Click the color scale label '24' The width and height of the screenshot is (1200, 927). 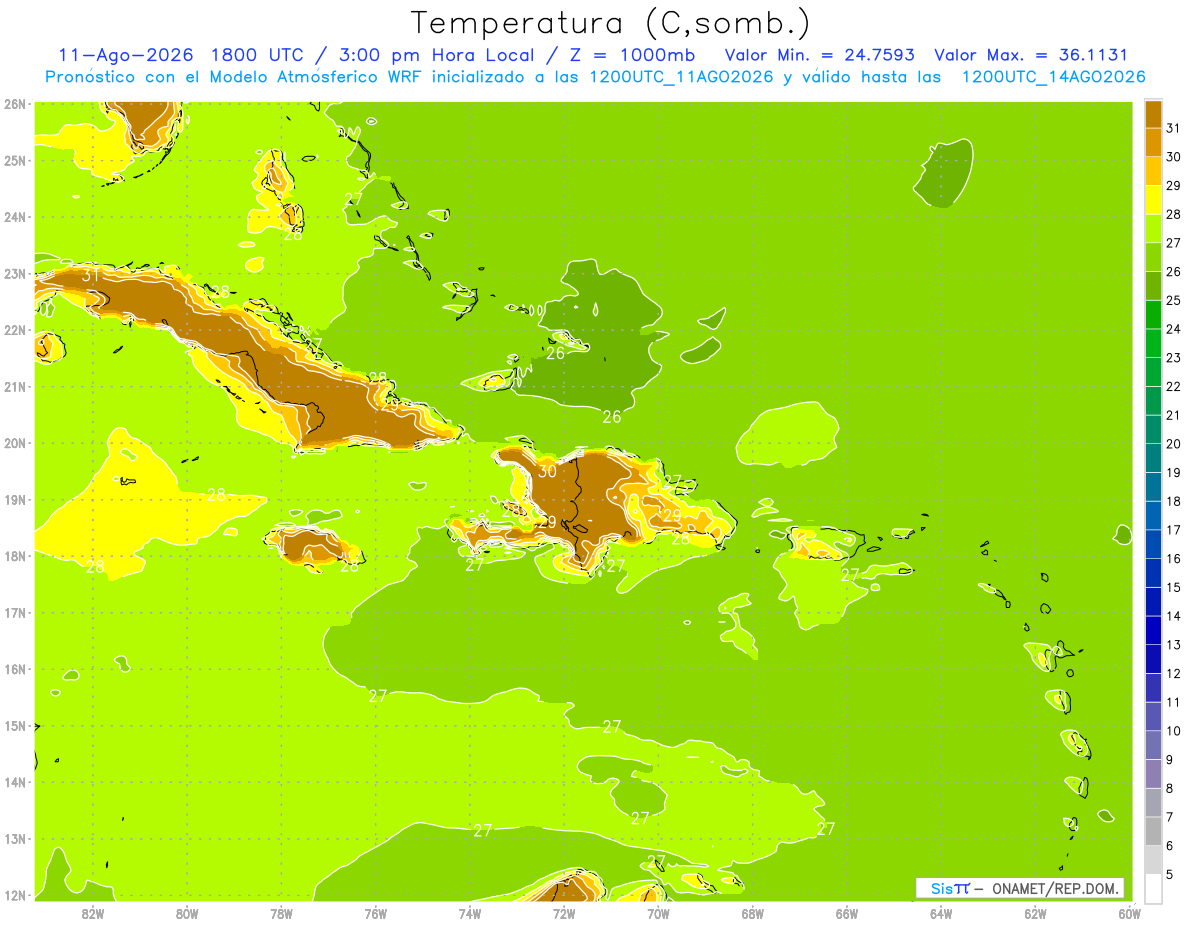[x=1173, y=329]
